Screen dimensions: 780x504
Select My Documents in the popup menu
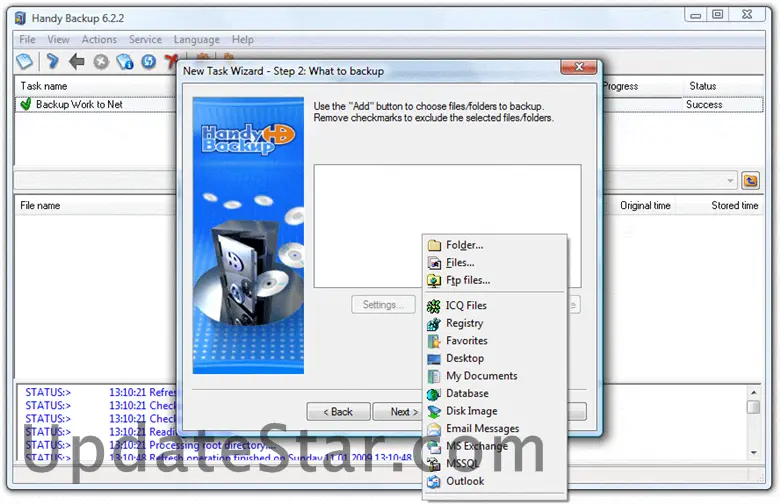[x=495, y=376]
